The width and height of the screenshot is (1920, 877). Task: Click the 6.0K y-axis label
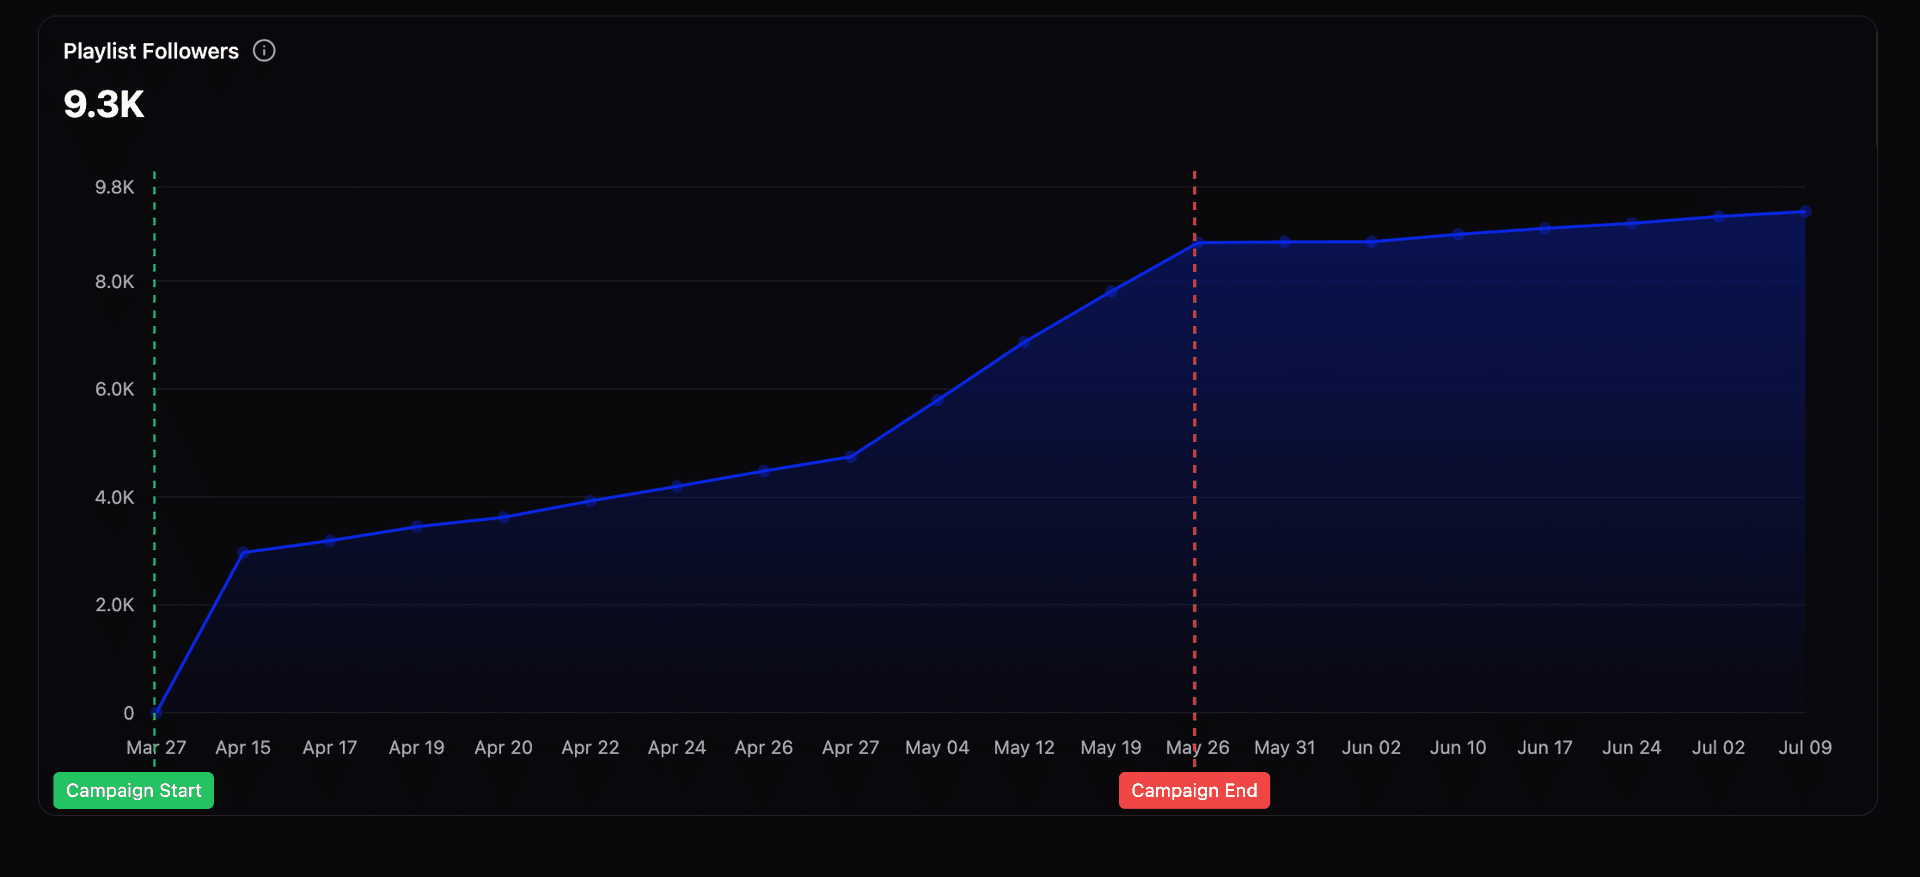coord(115,389)
